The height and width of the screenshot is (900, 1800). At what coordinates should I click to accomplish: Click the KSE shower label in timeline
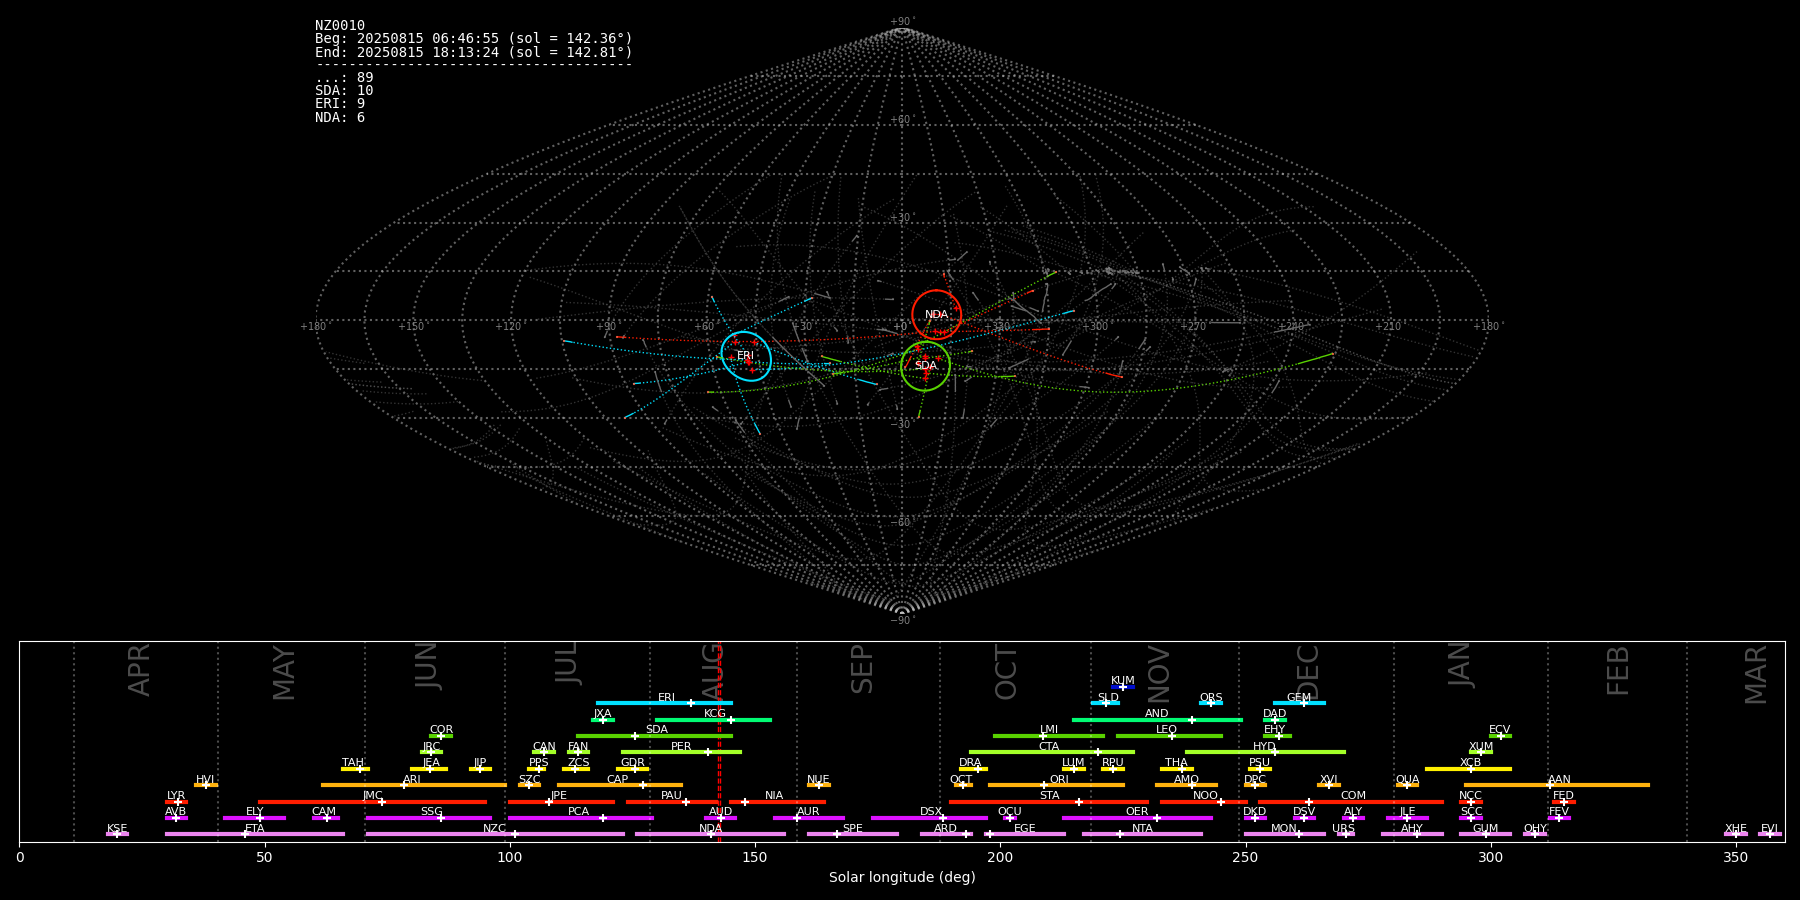pos(117,829)
